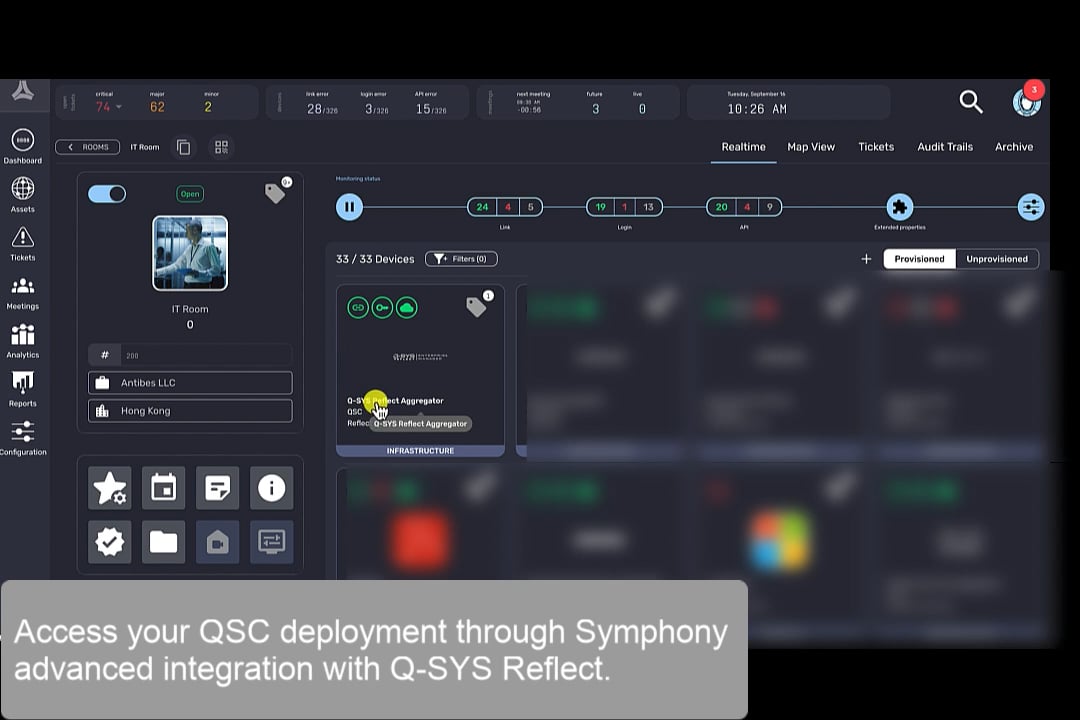The width and height of the screenshot is (1080, 720).
Task: Switch to Unprovisioned devices
Action: pyautogui.click(x=996, y=259)
